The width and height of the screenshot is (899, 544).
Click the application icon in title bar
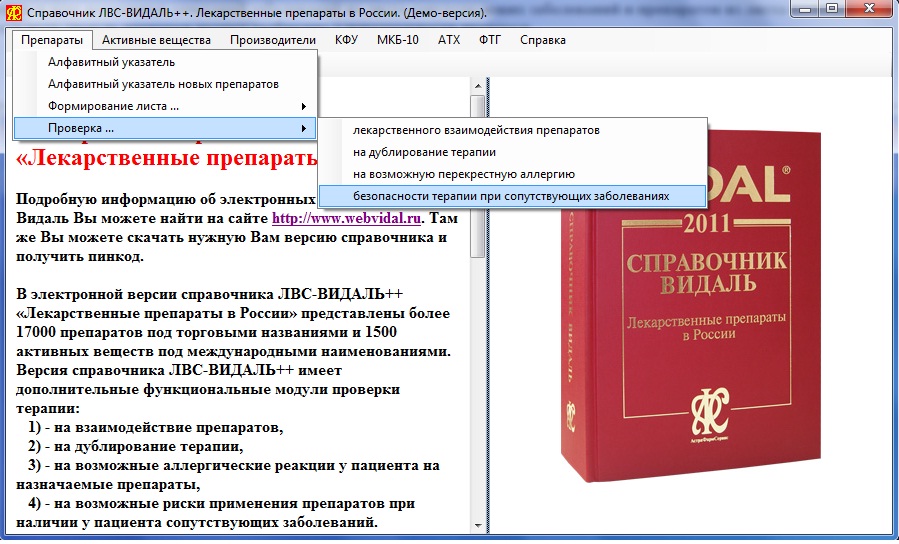pyautogui.click(x=14, y=12)
